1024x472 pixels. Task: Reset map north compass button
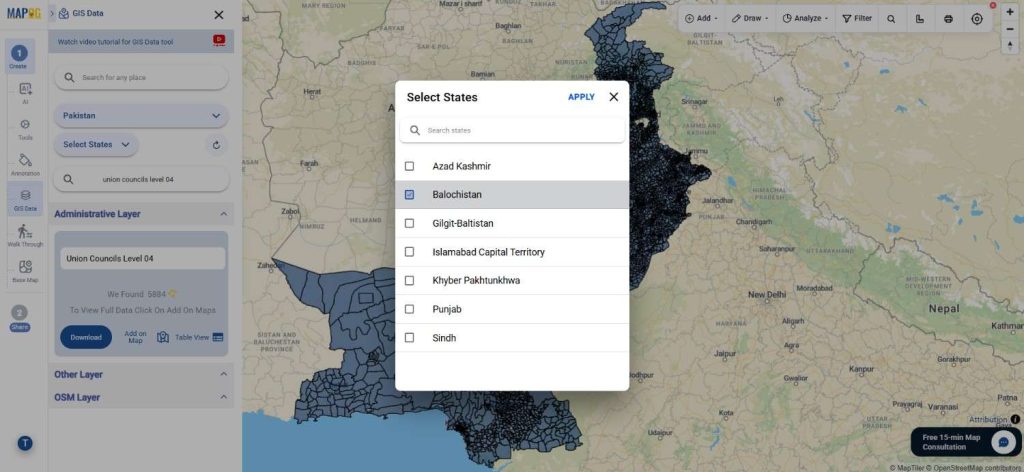1010,45
